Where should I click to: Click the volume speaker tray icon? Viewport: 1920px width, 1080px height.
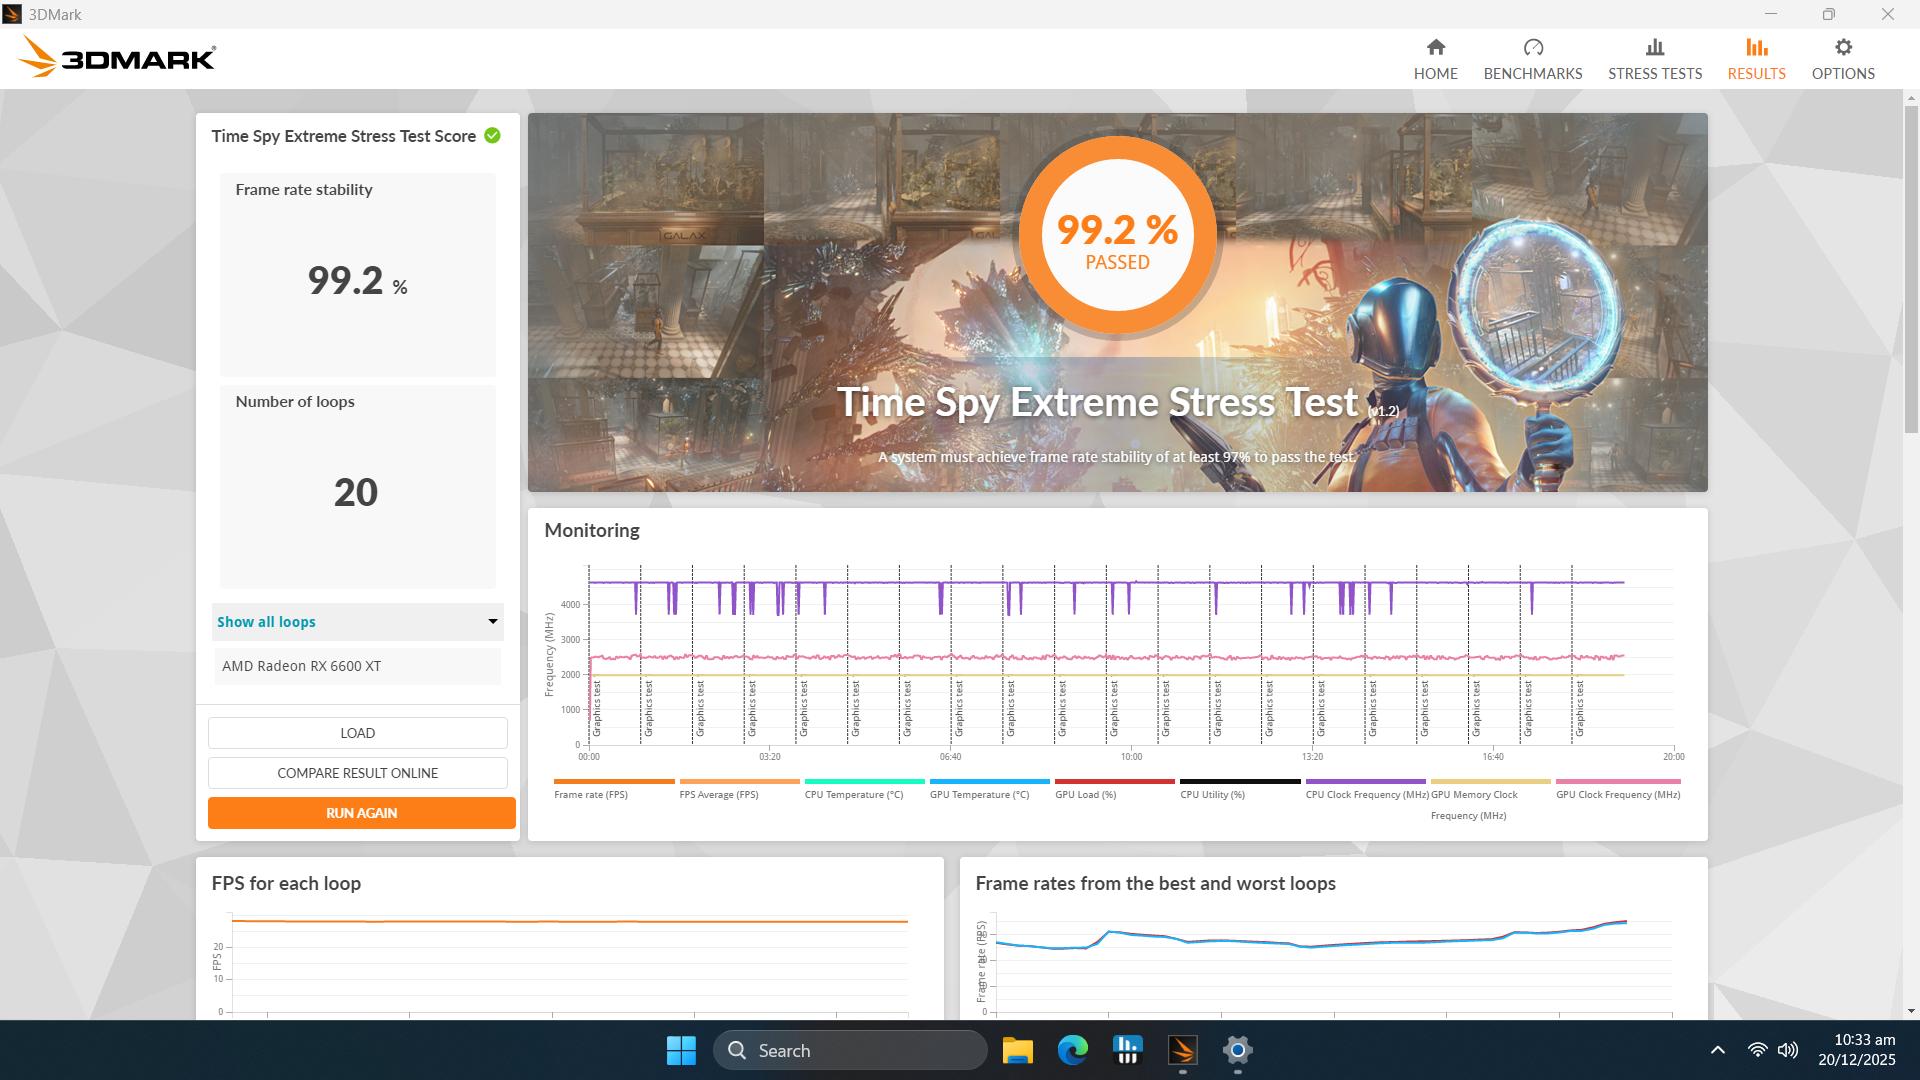tap(1788, 1050)
